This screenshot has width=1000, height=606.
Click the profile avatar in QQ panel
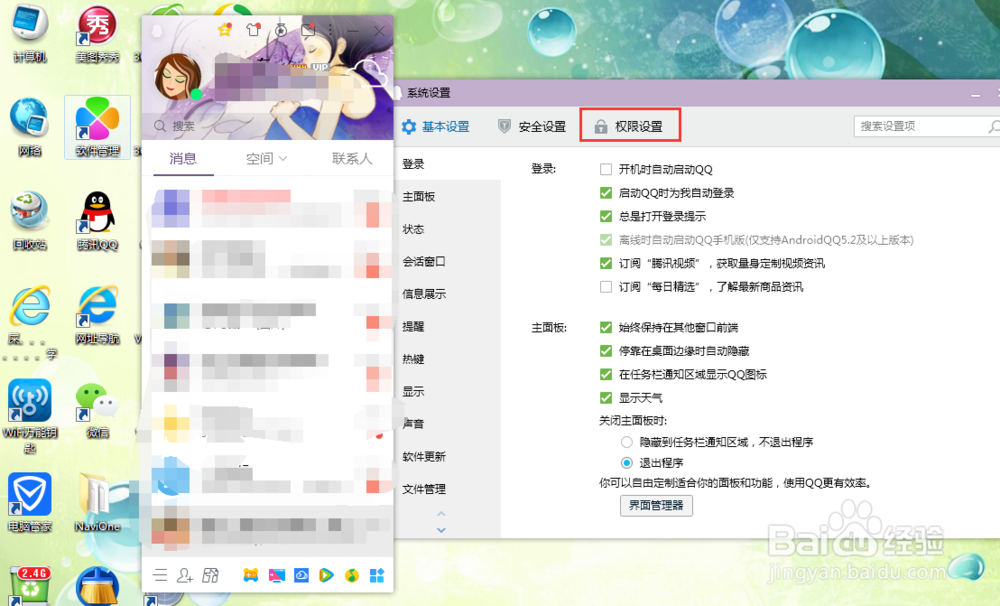click(177, 77)
